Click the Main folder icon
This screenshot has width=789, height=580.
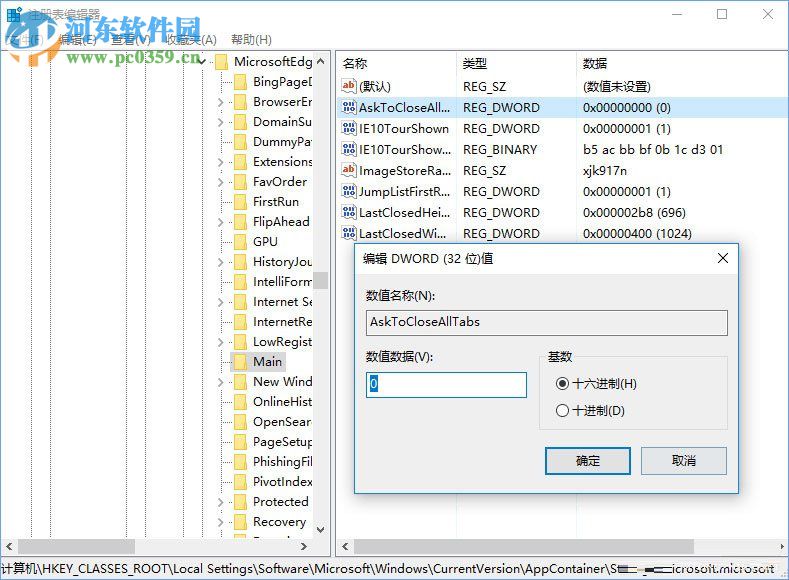(241, 362)
